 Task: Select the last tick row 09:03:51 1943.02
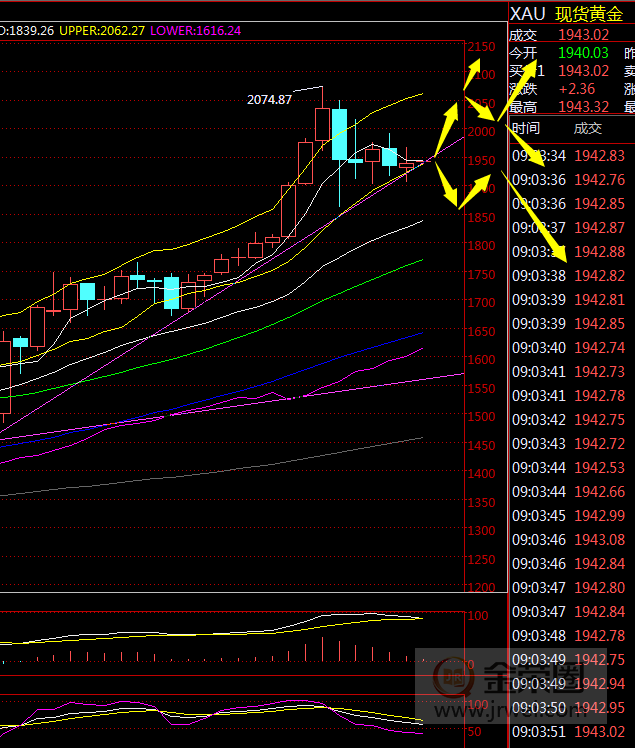pyautogui.click(x=570, y=732)
